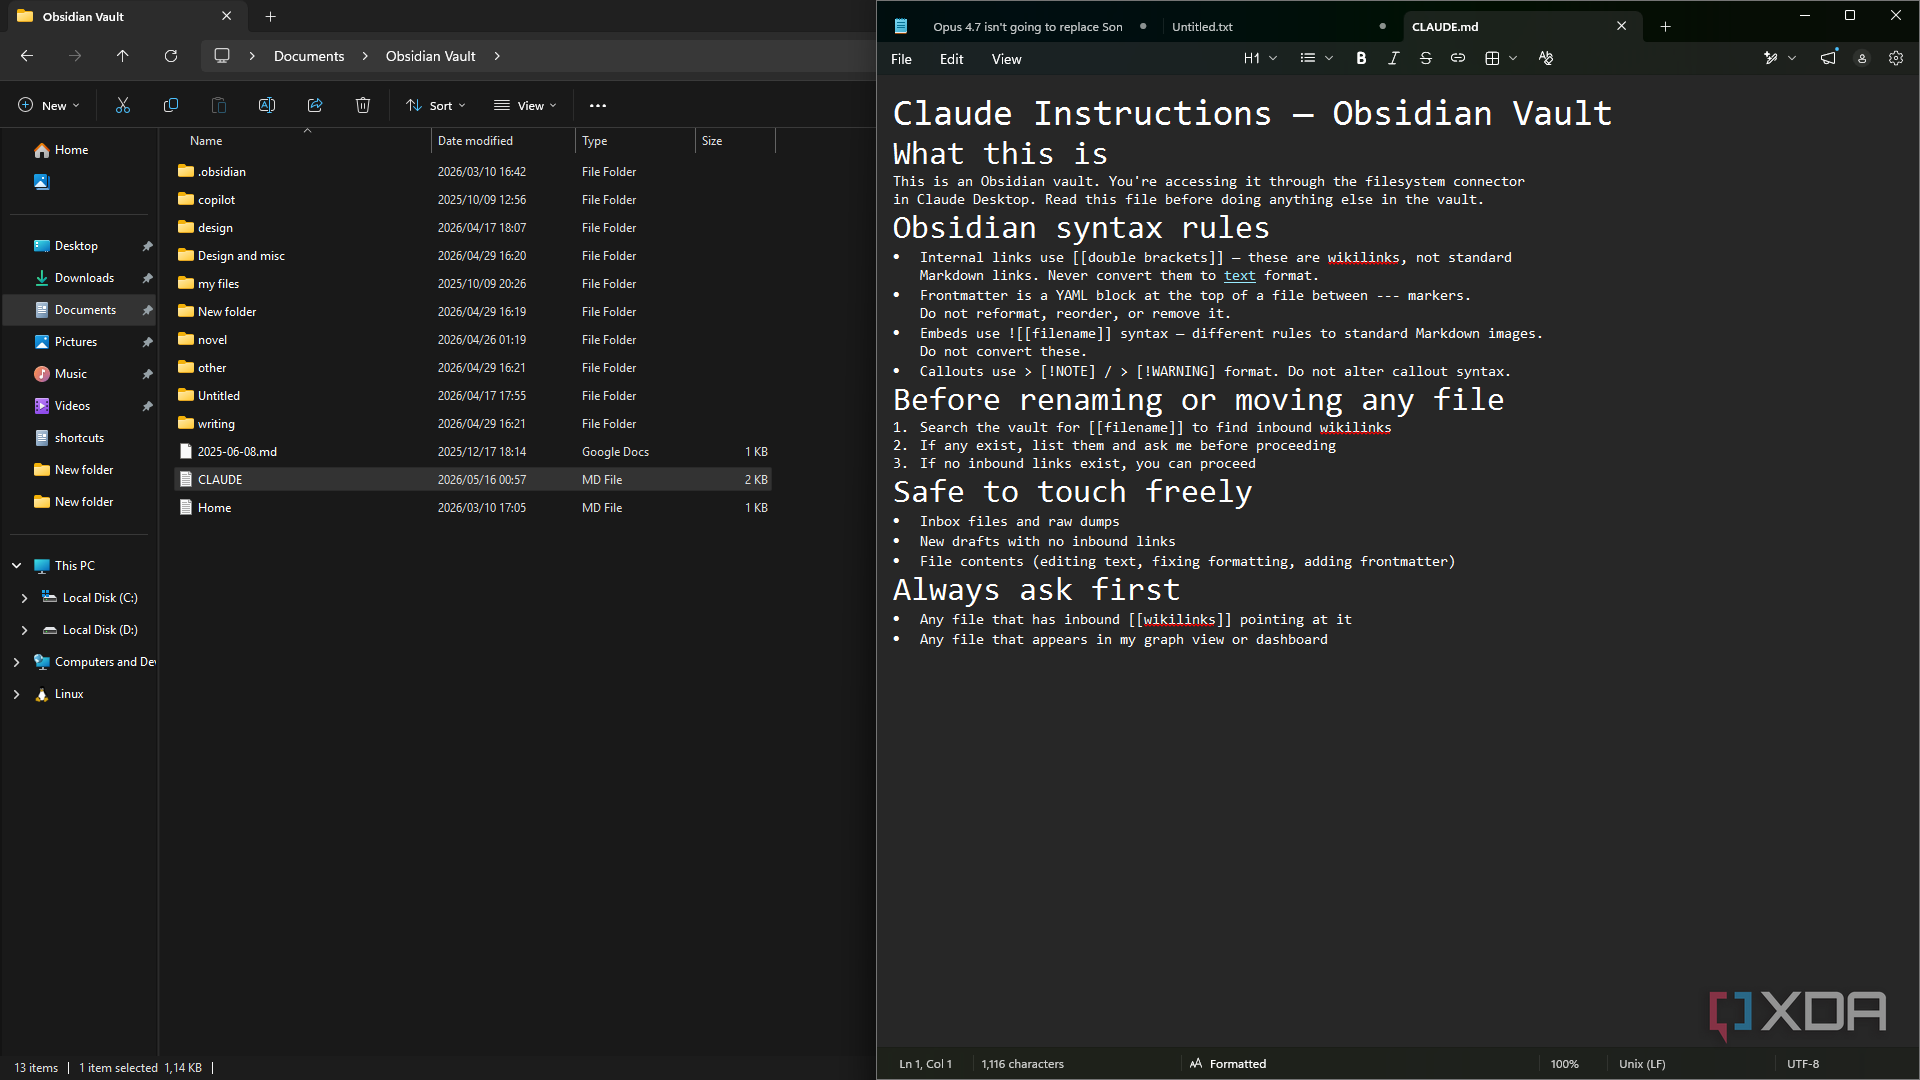Click the Copilot rewrite pen icon in Notepad

(x=1771, y=58)
